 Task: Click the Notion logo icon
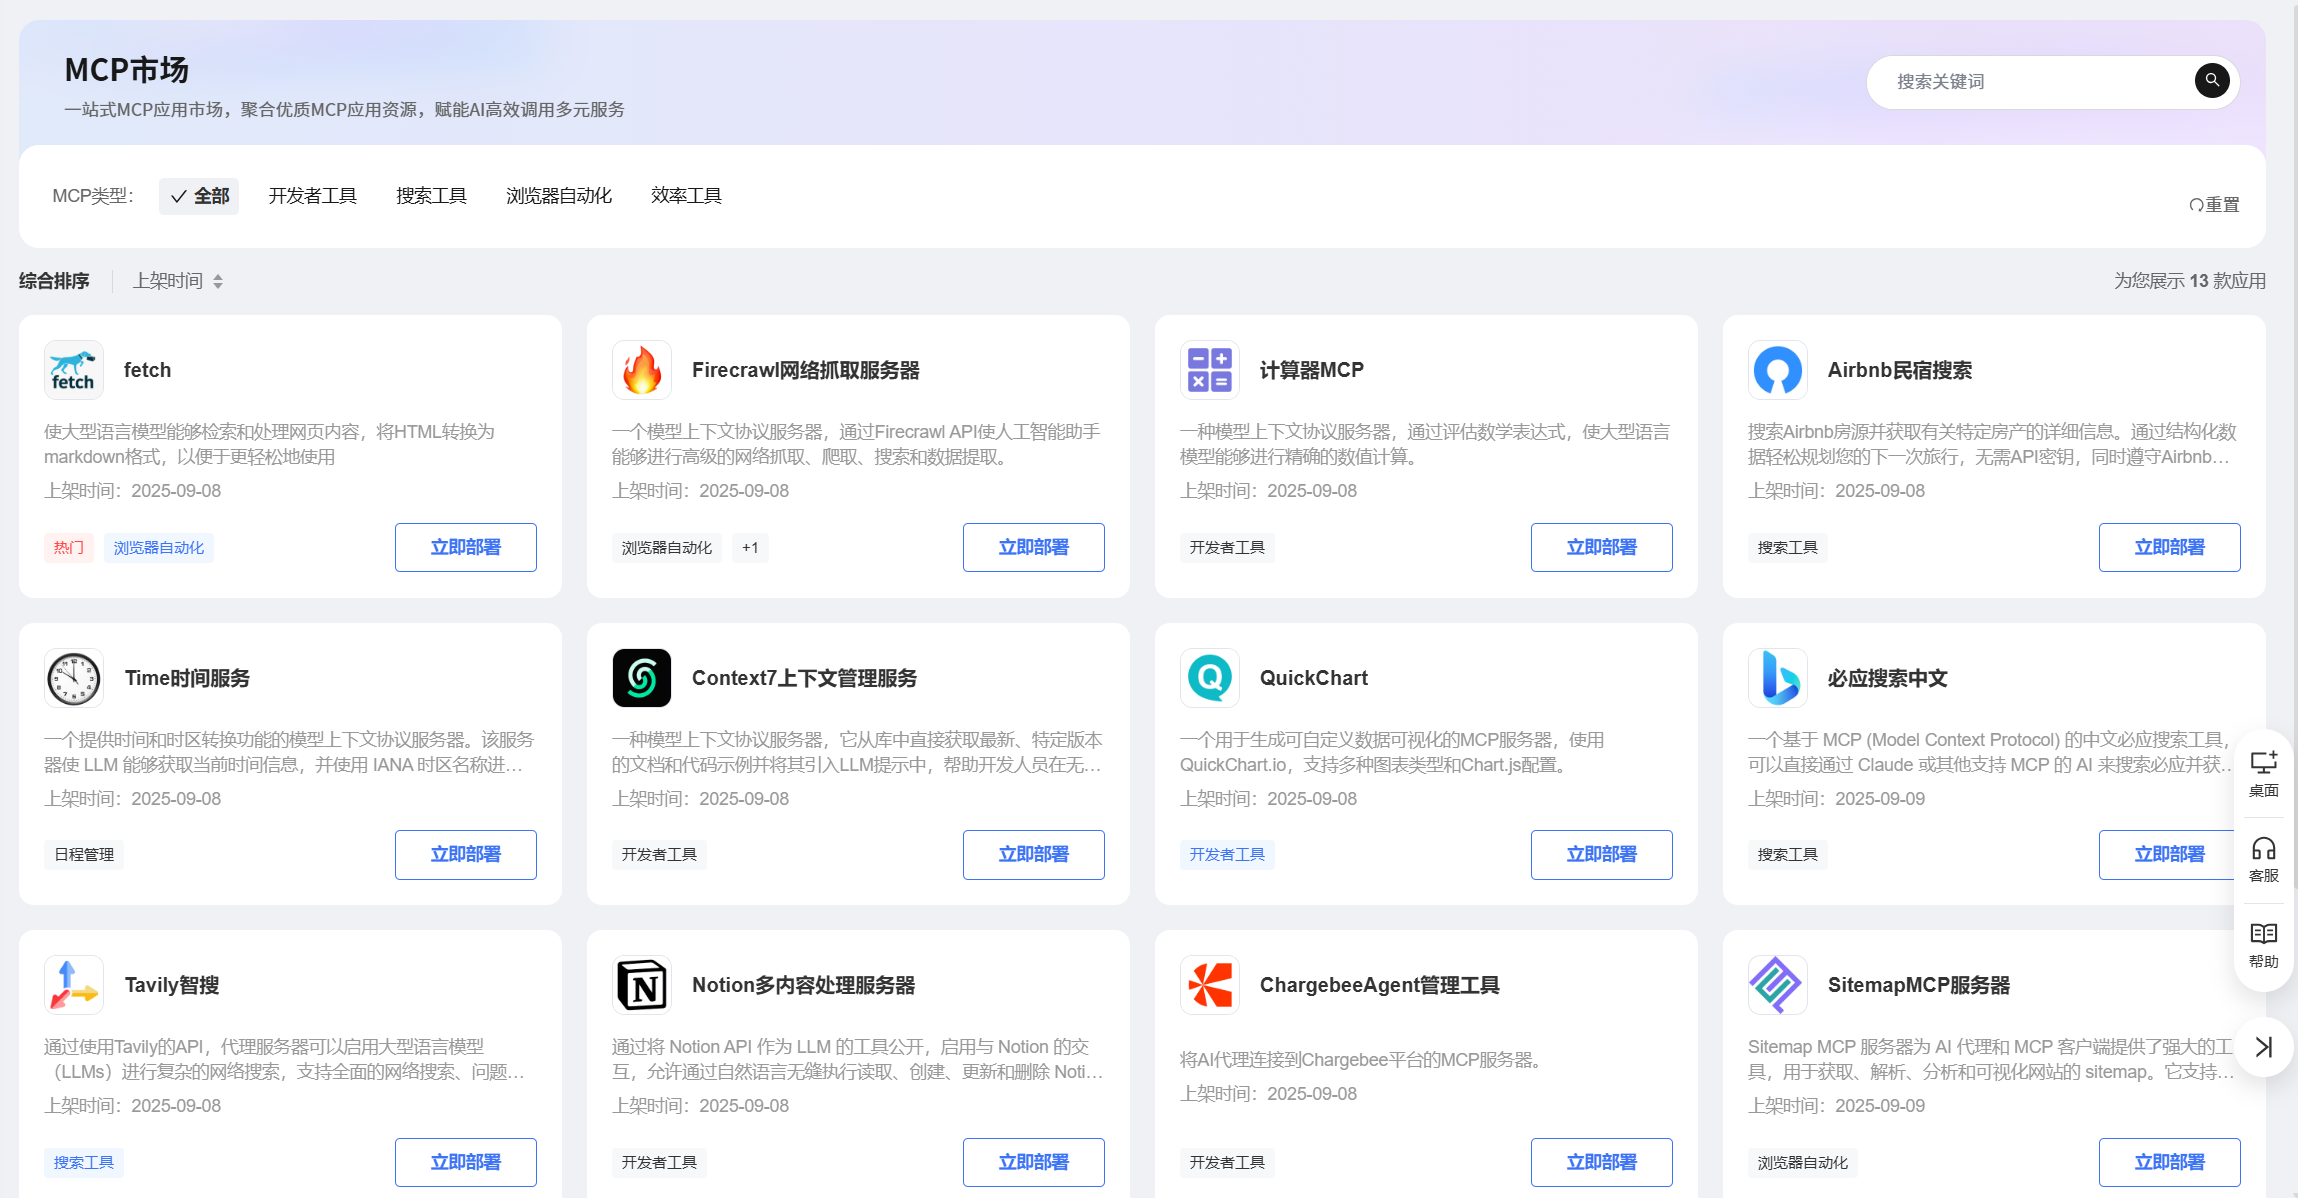[x=641, y=985]
